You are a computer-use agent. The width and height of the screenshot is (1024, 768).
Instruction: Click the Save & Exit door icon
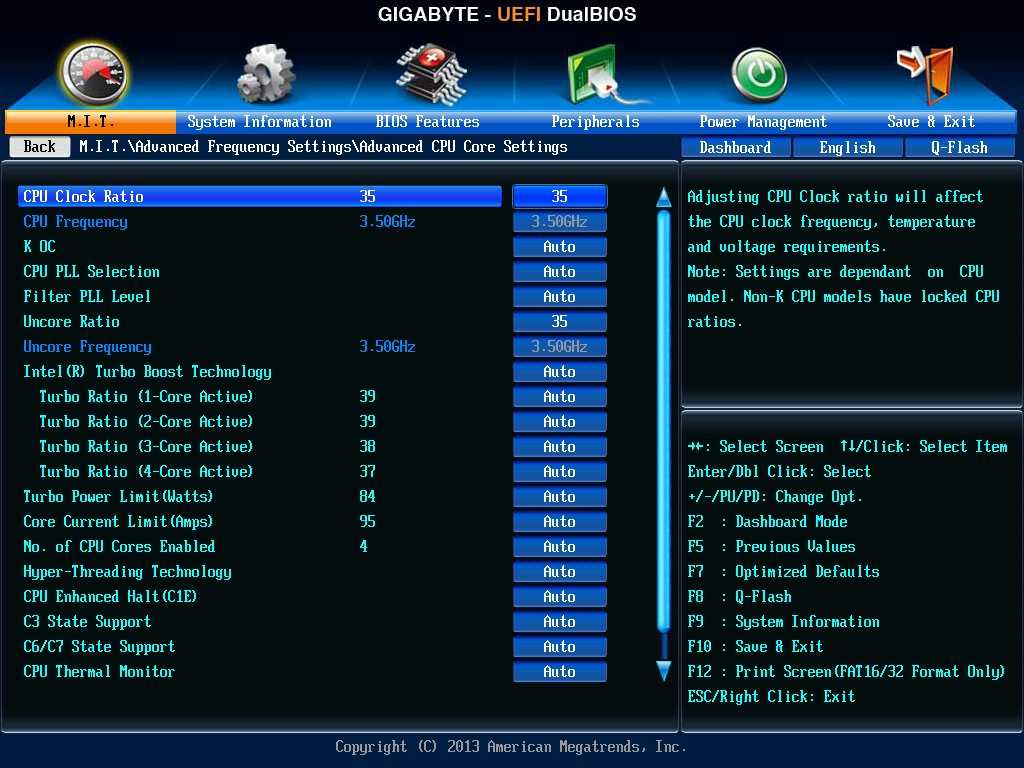click(x=925, y=73)
